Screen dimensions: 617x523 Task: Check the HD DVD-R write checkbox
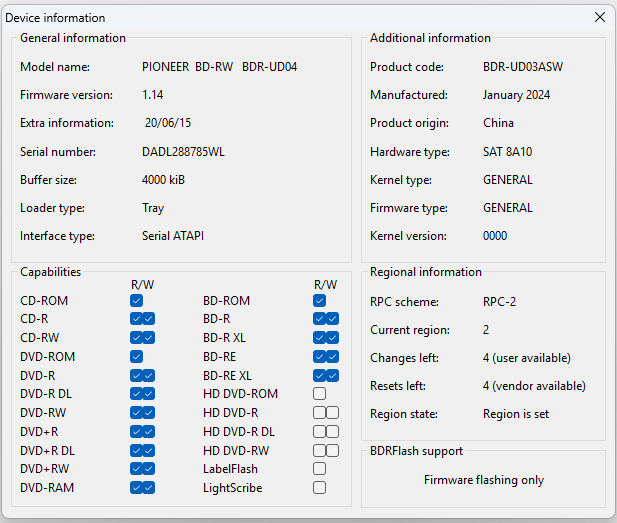pos(333,412)
